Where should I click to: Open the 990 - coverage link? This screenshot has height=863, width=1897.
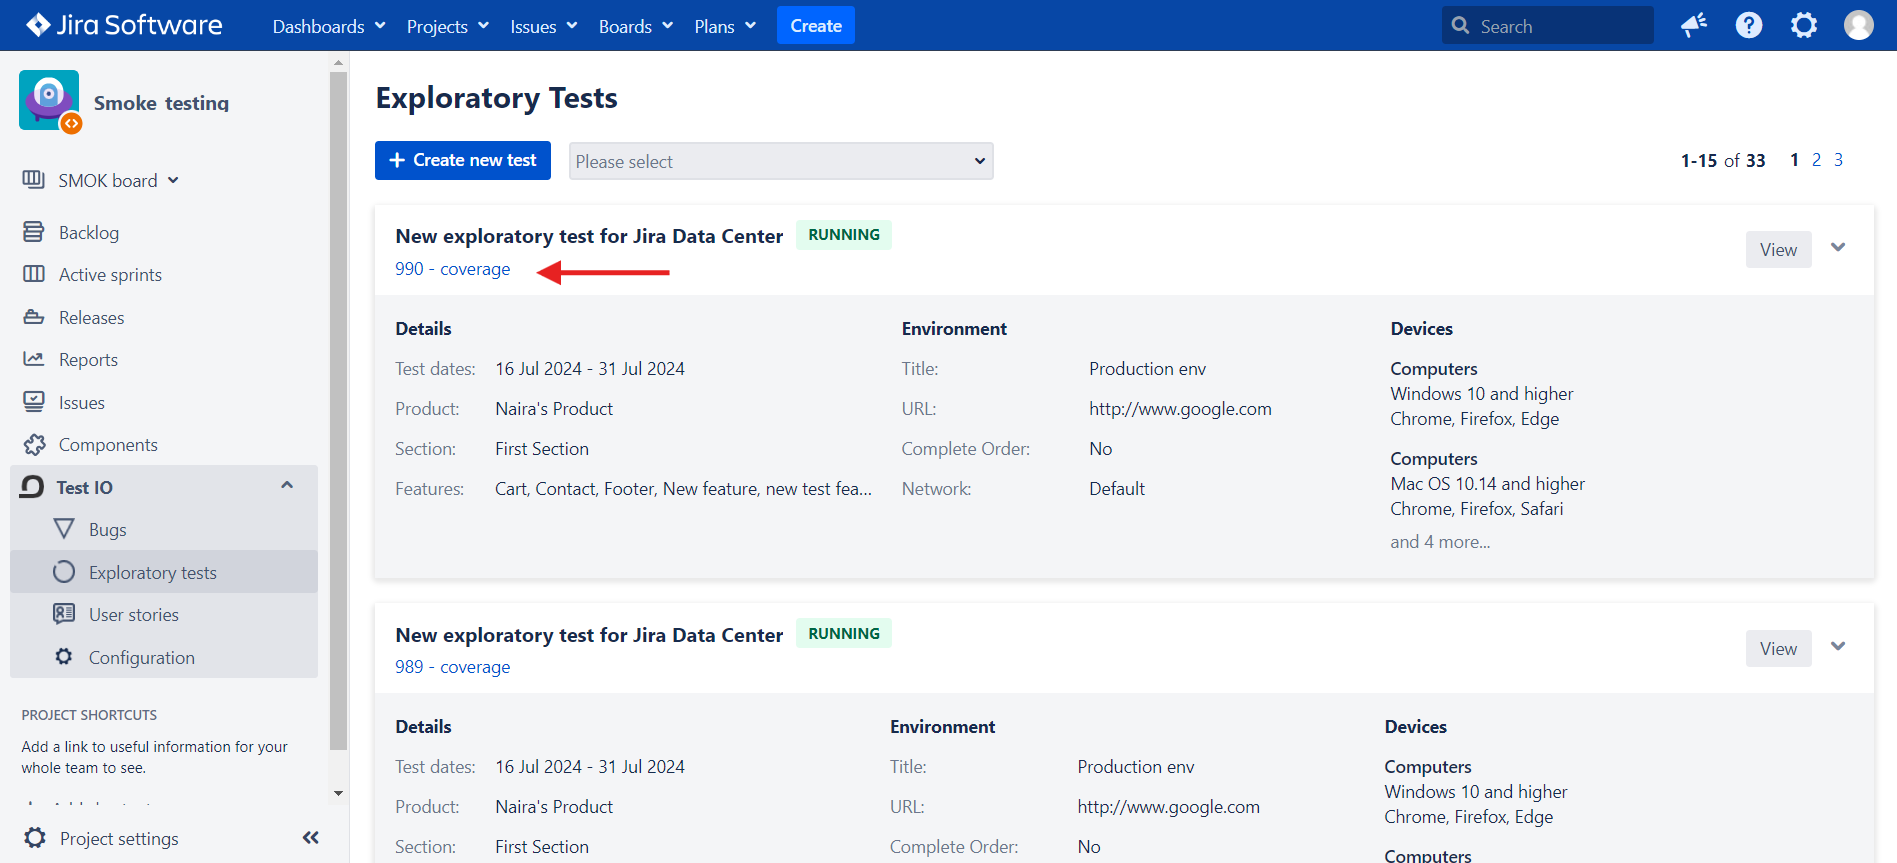point(452,269)
